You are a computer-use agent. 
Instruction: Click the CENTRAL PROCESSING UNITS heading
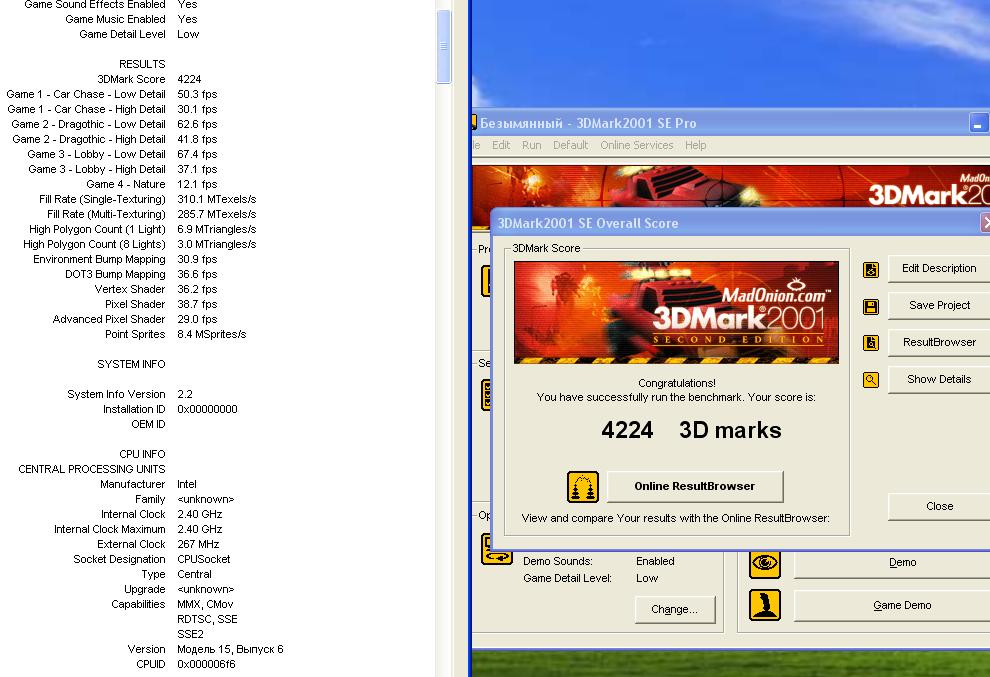click(92, 469)
